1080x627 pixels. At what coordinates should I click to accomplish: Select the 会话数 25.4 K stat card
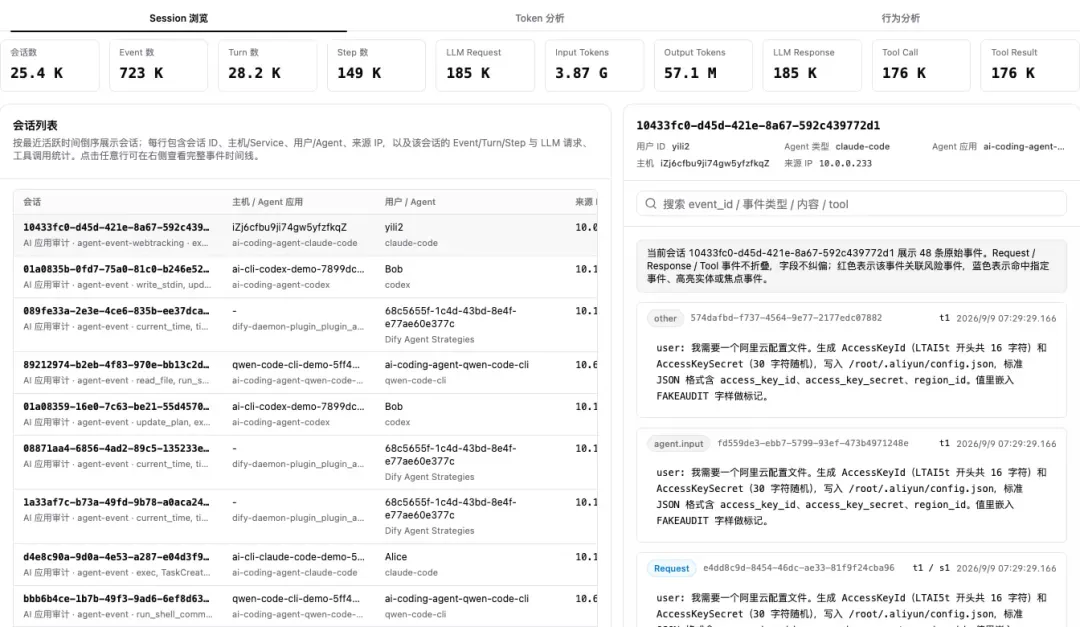point(50,65)
